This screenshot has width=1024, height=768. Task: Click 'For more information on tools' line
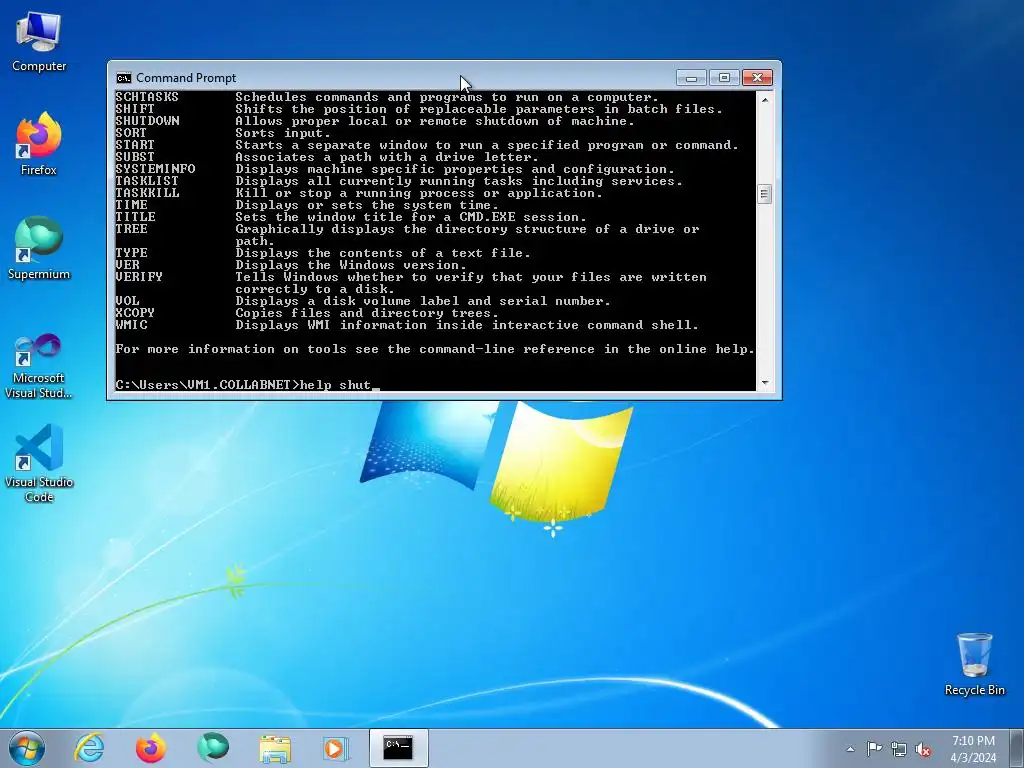(435, 349)
